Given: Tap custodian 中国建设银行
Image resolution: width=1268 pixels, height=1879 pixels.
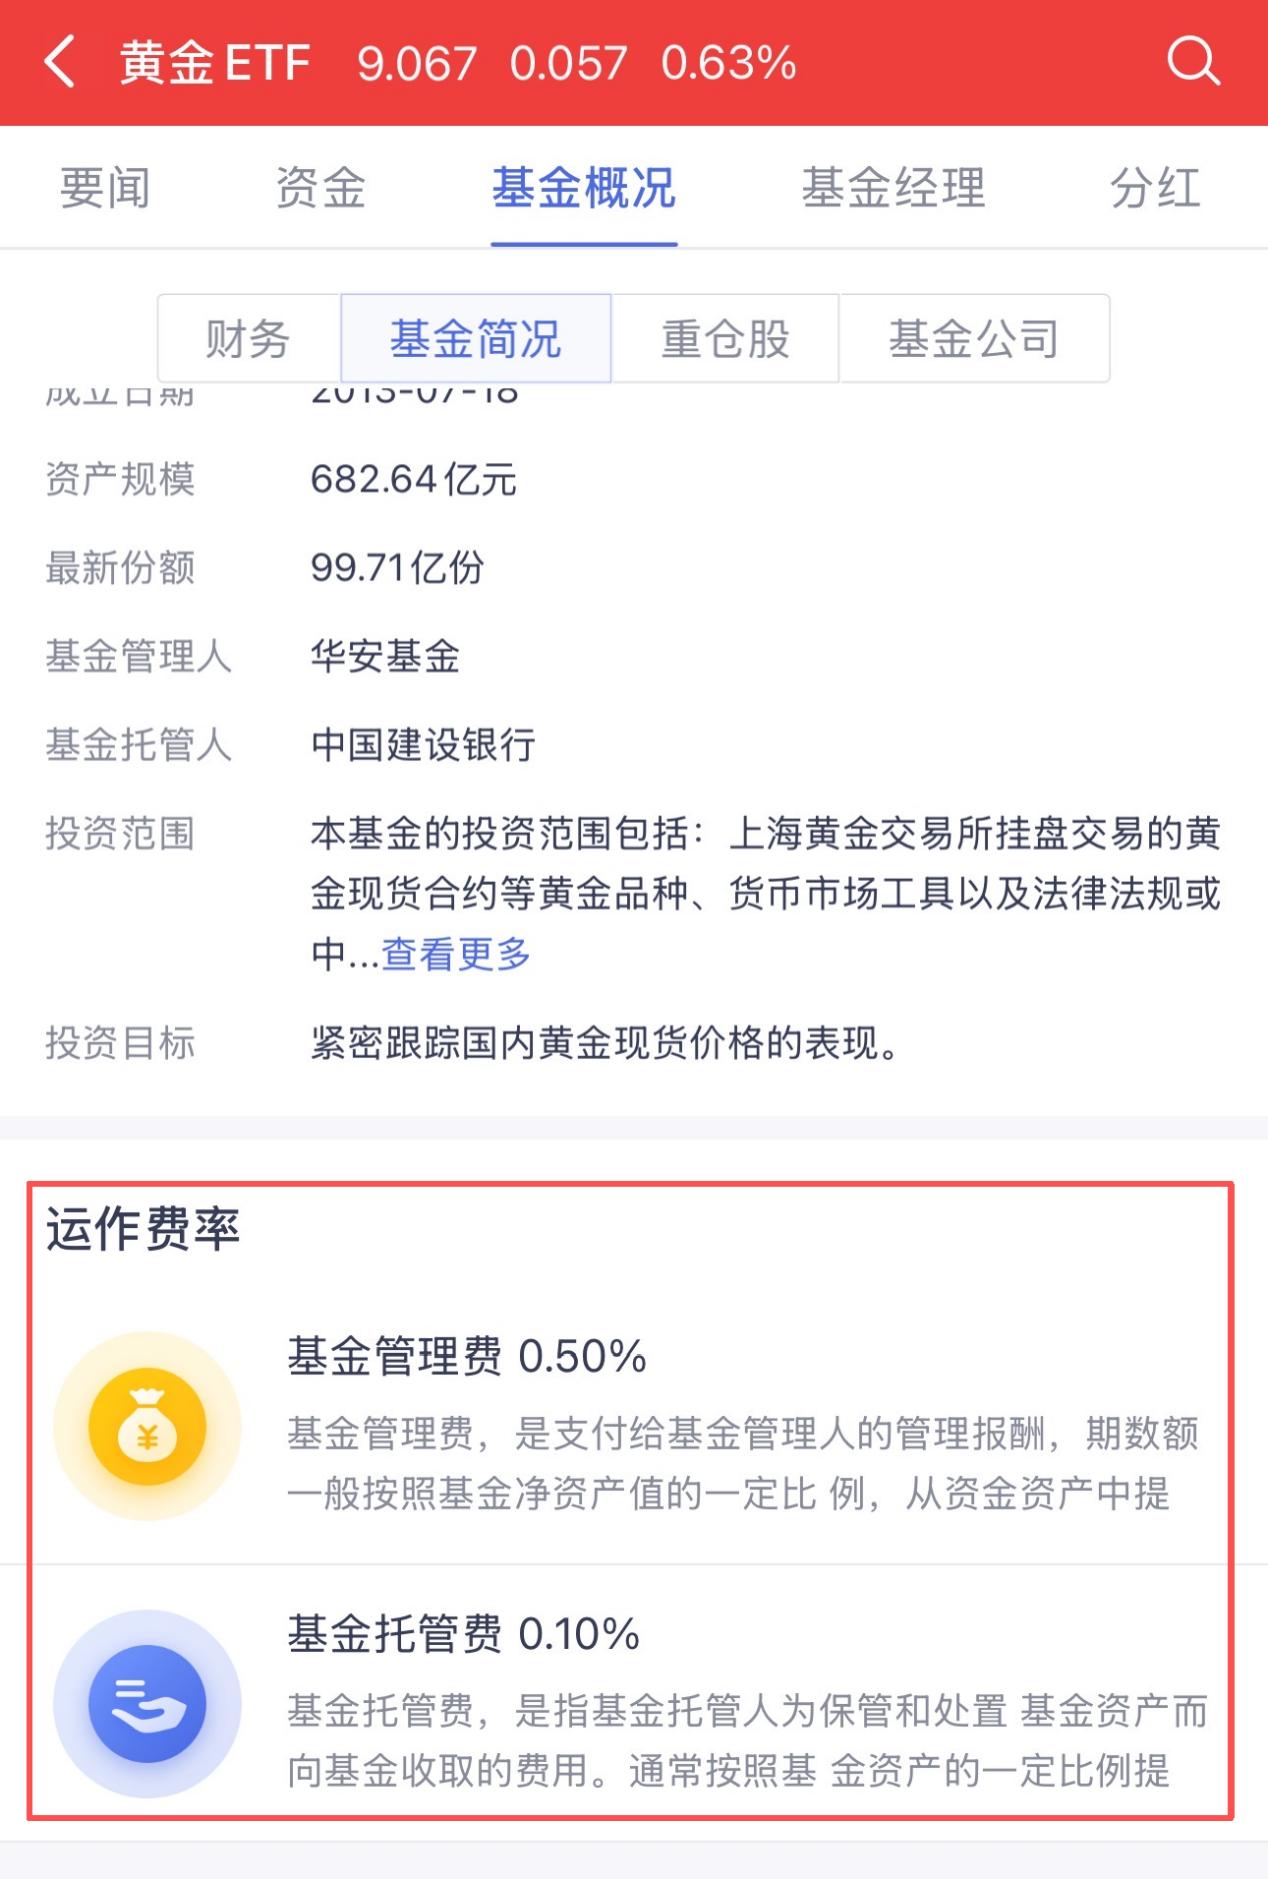Looking at the screenshot, I should pos(423,745).
